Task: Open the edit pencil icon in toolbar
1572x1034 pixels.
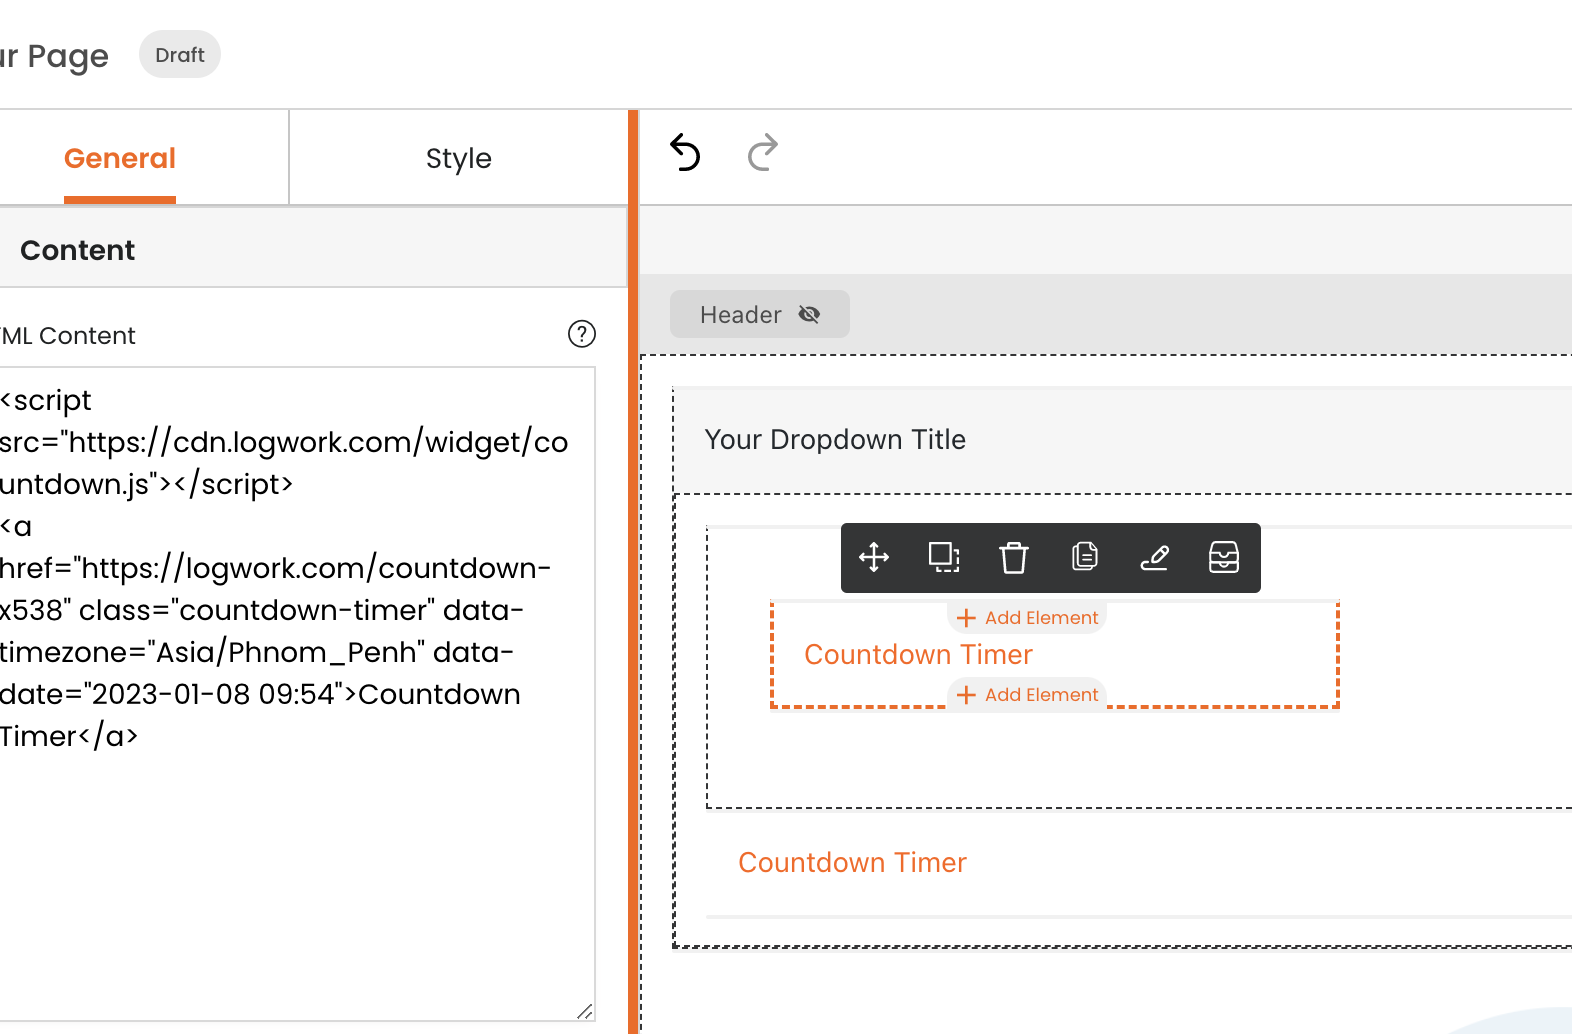Action: point(1155,557)
